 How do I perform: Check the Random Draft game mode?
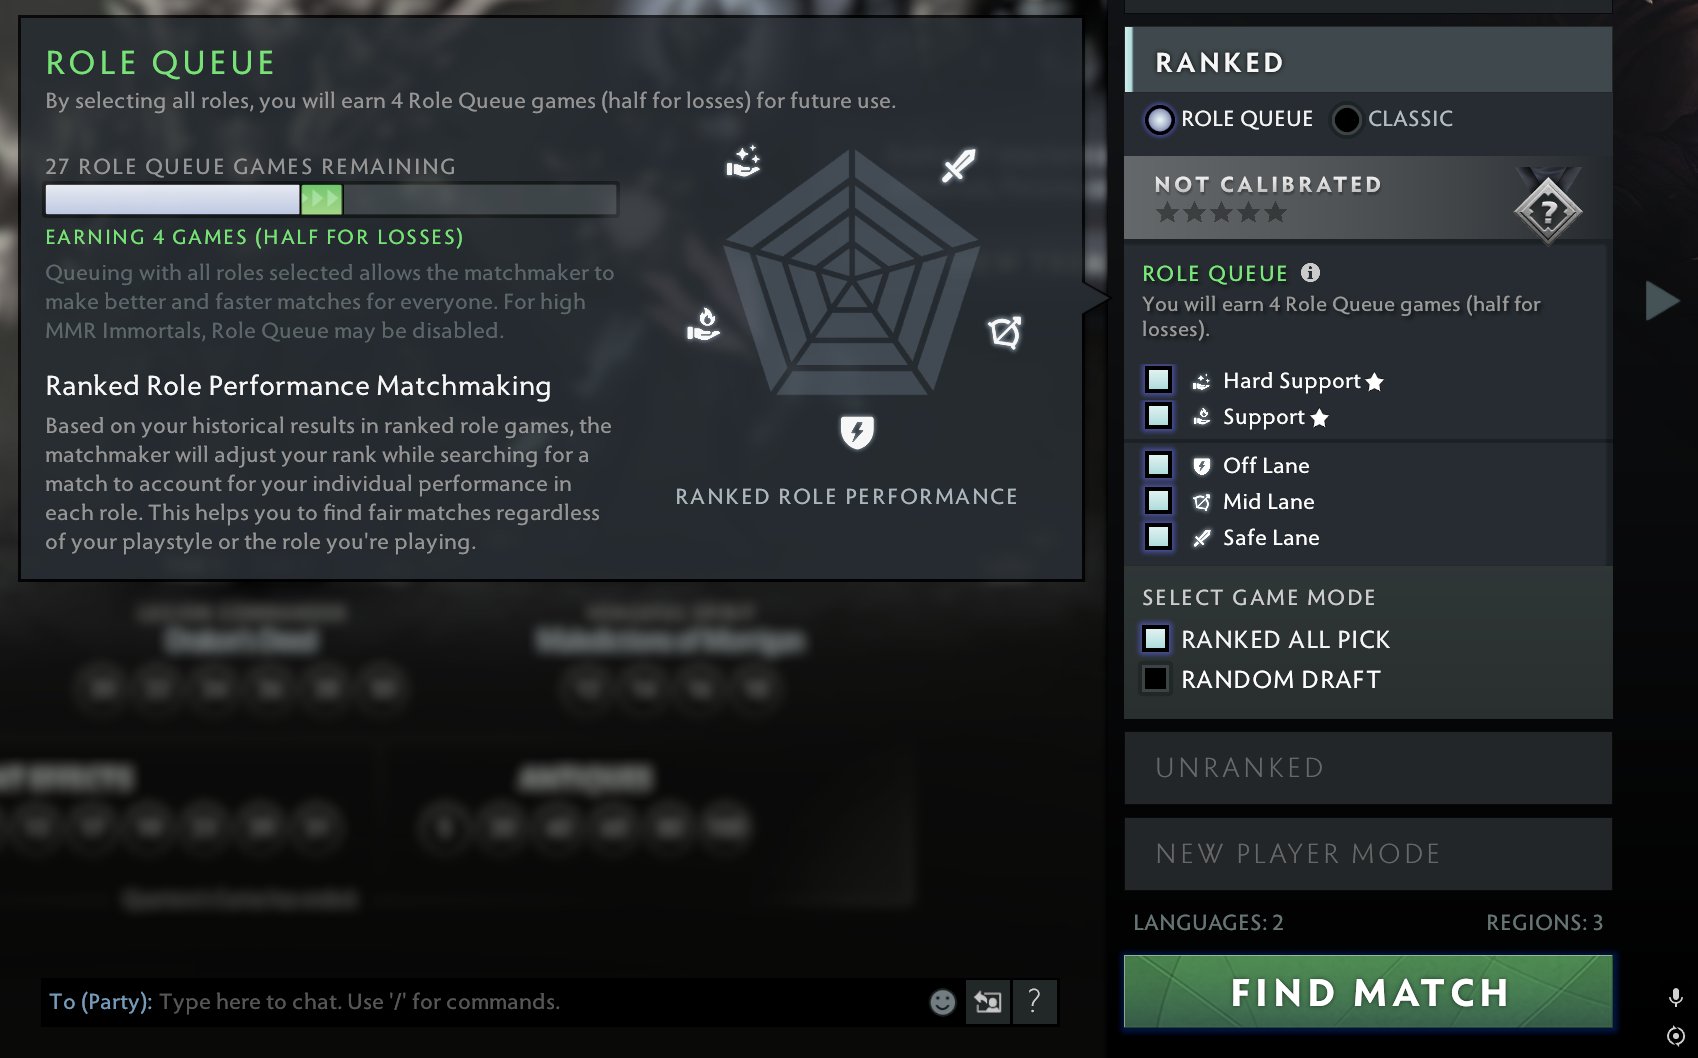tap(1155, 679)
